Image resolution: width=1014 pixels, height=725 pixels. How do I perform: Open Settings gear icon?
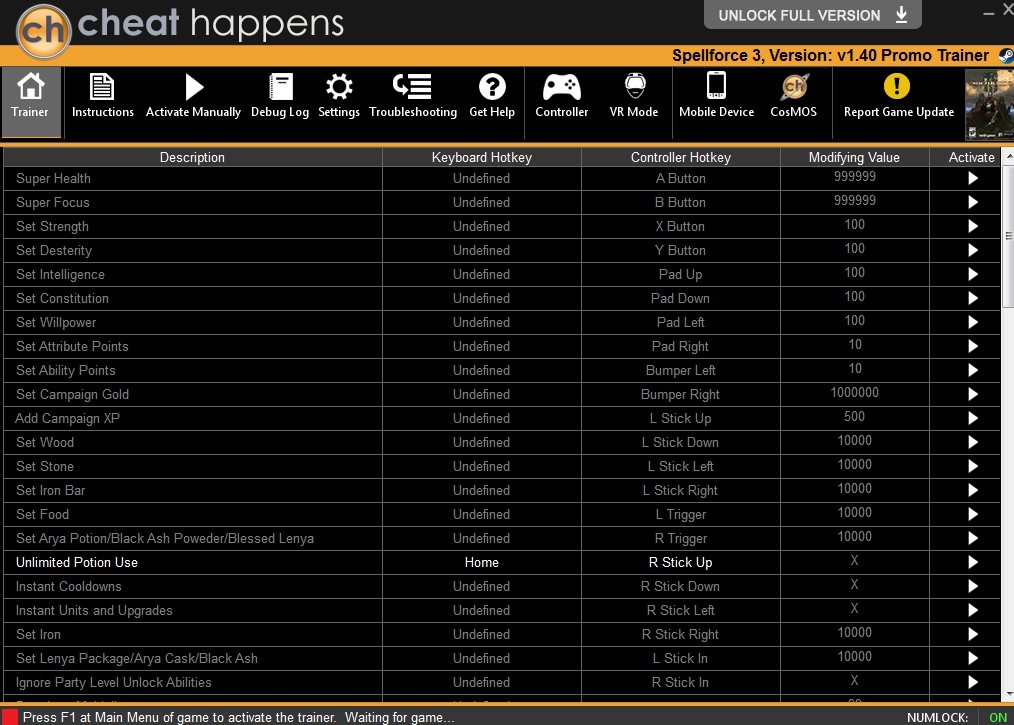[x=339, y=87]
